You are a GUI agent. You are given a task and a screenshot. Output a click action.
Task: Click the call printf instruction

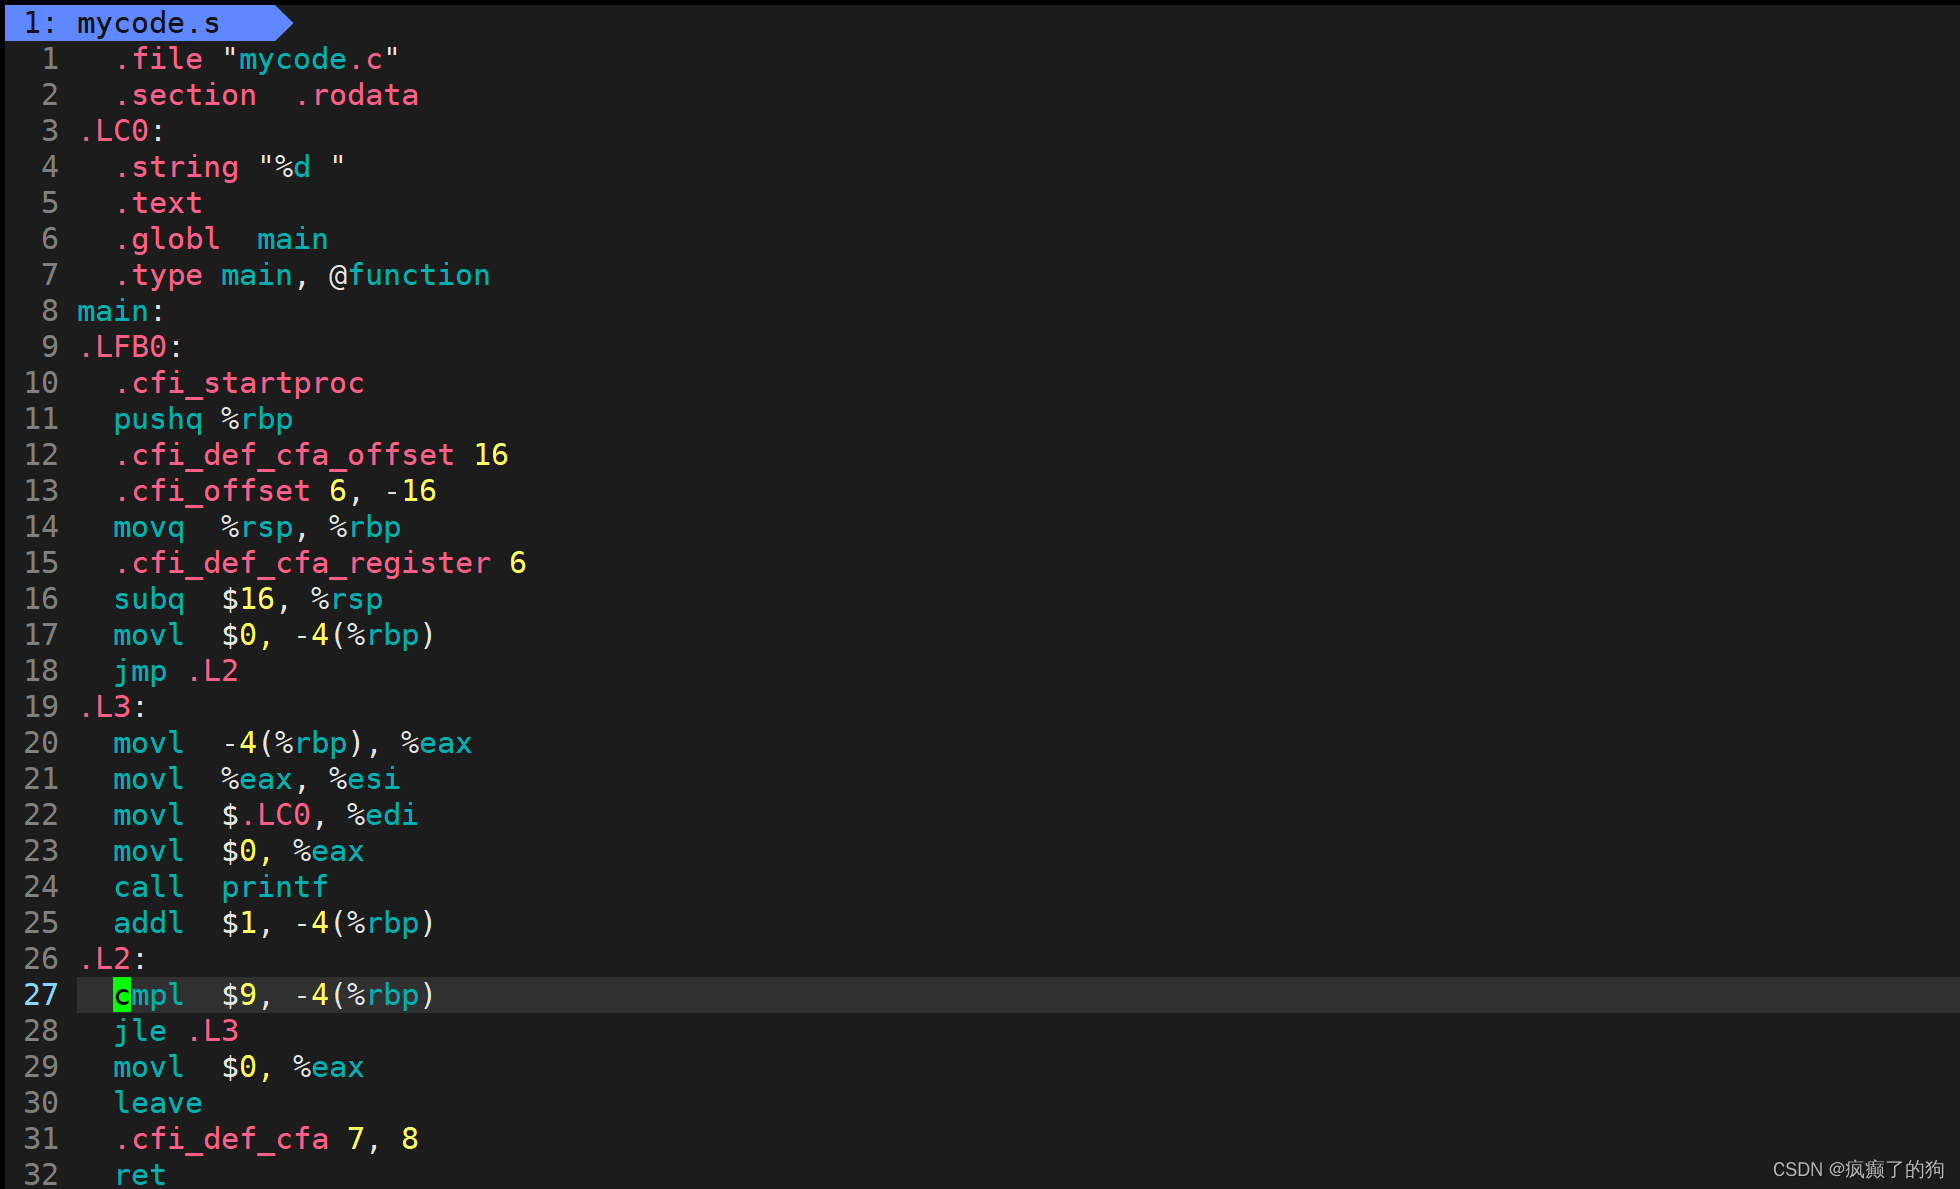pyautogui.click(x=221, y=887)
